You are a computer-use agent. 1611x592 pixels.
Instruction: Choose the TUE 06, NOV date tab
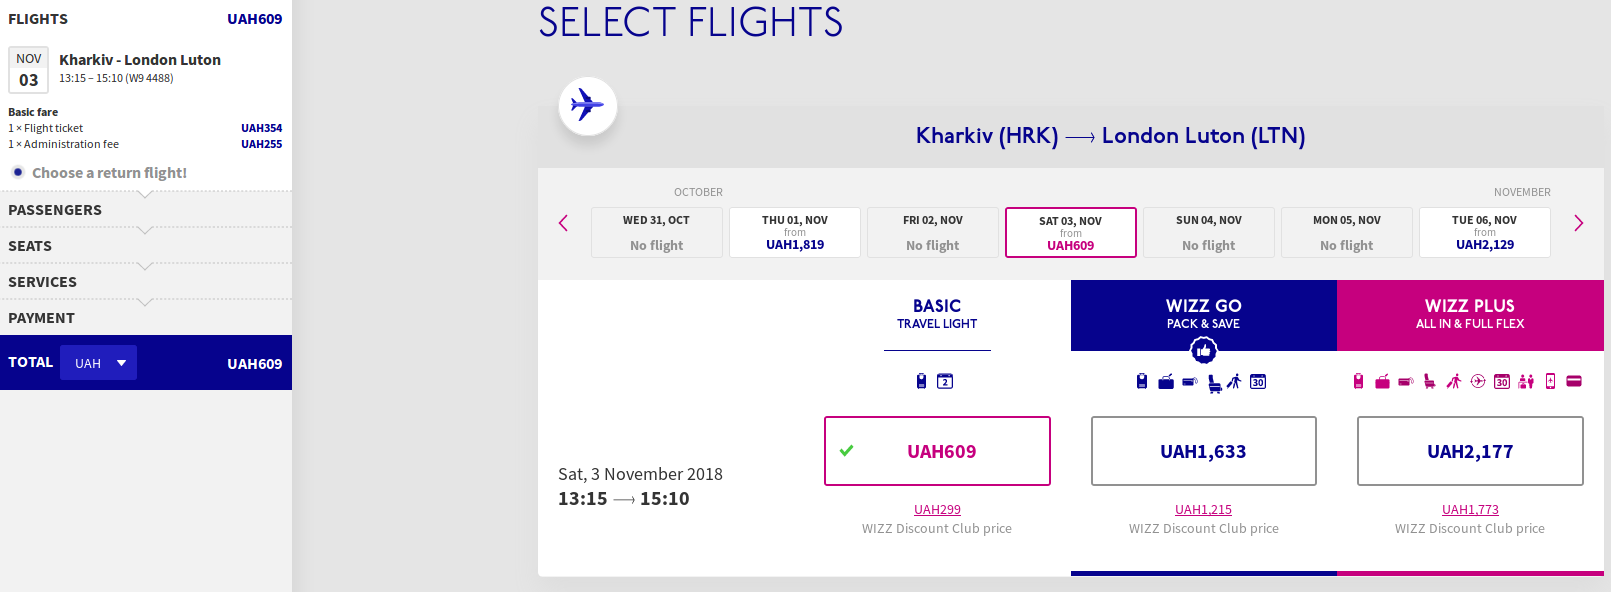click(1484, 232)
